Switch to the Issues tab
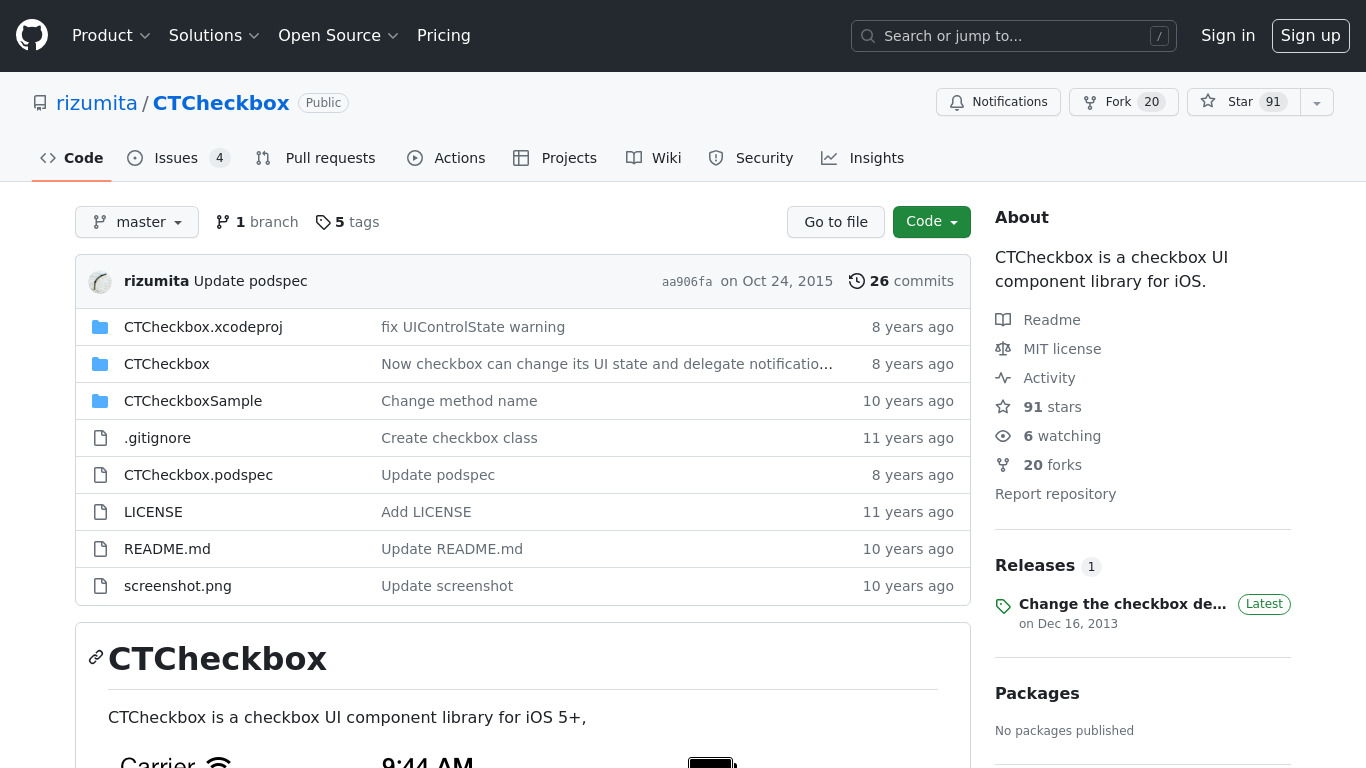Viewport: 1366px width, 768px height. click(177, 158)
